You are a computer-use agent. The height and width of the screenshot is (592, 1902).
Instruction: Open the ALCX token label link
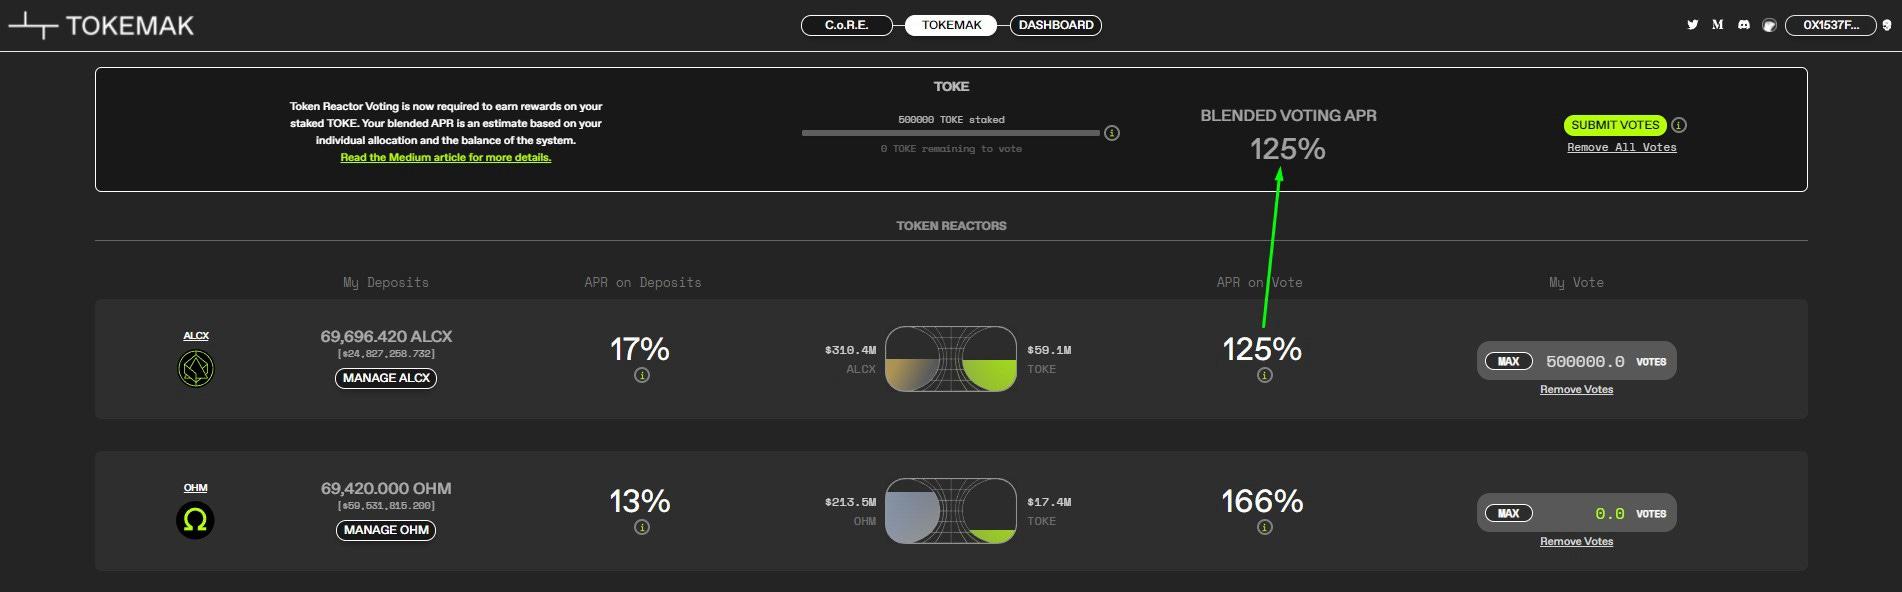coord(196,336)
